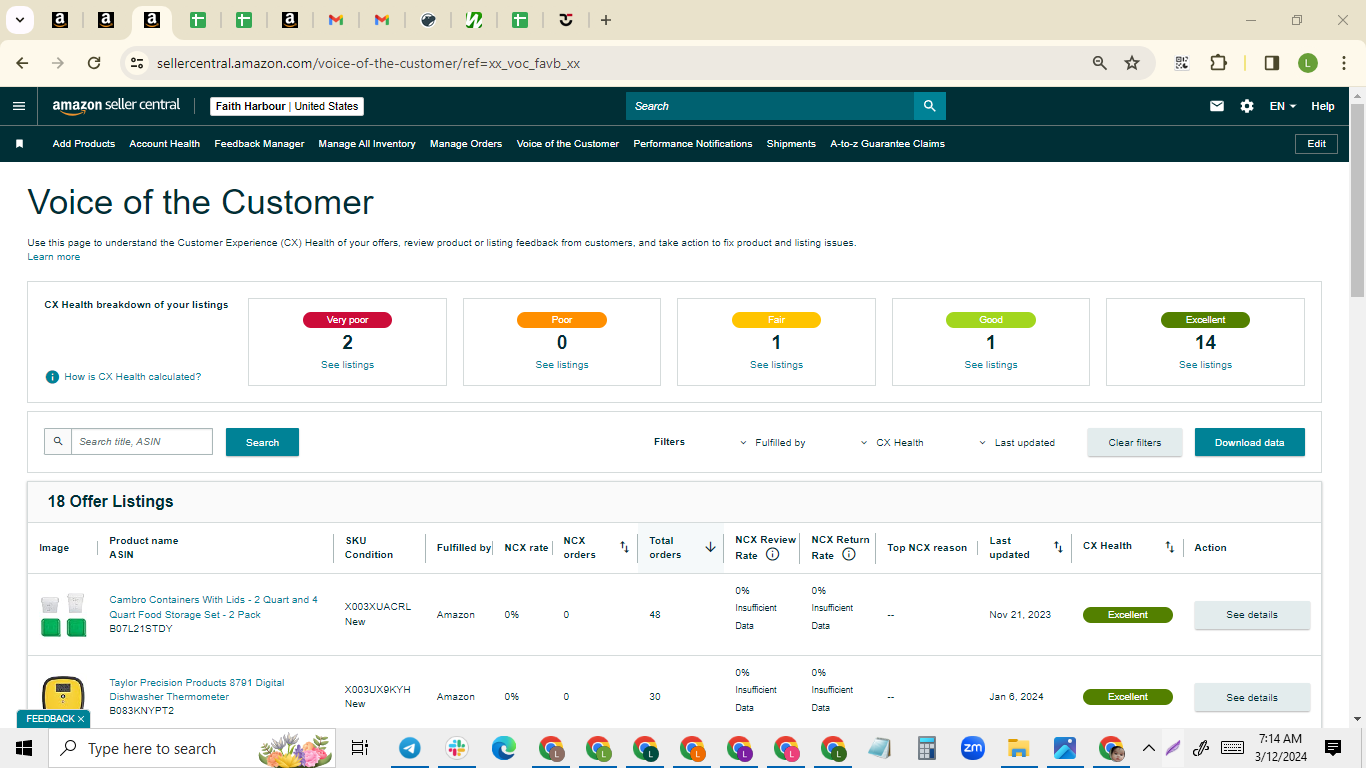Go back in browser history
This screenshot has height=768, width=1366.
pyautogui.click(x=22, y=63)
